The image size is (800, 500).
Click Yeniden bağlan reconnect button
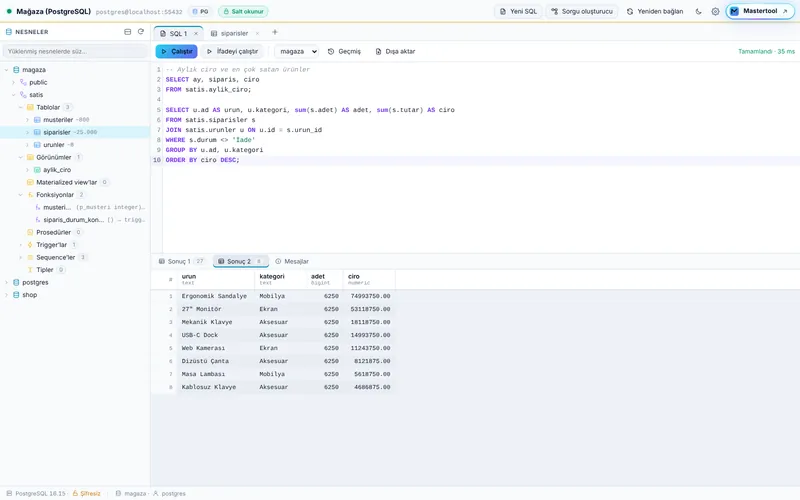655,11
